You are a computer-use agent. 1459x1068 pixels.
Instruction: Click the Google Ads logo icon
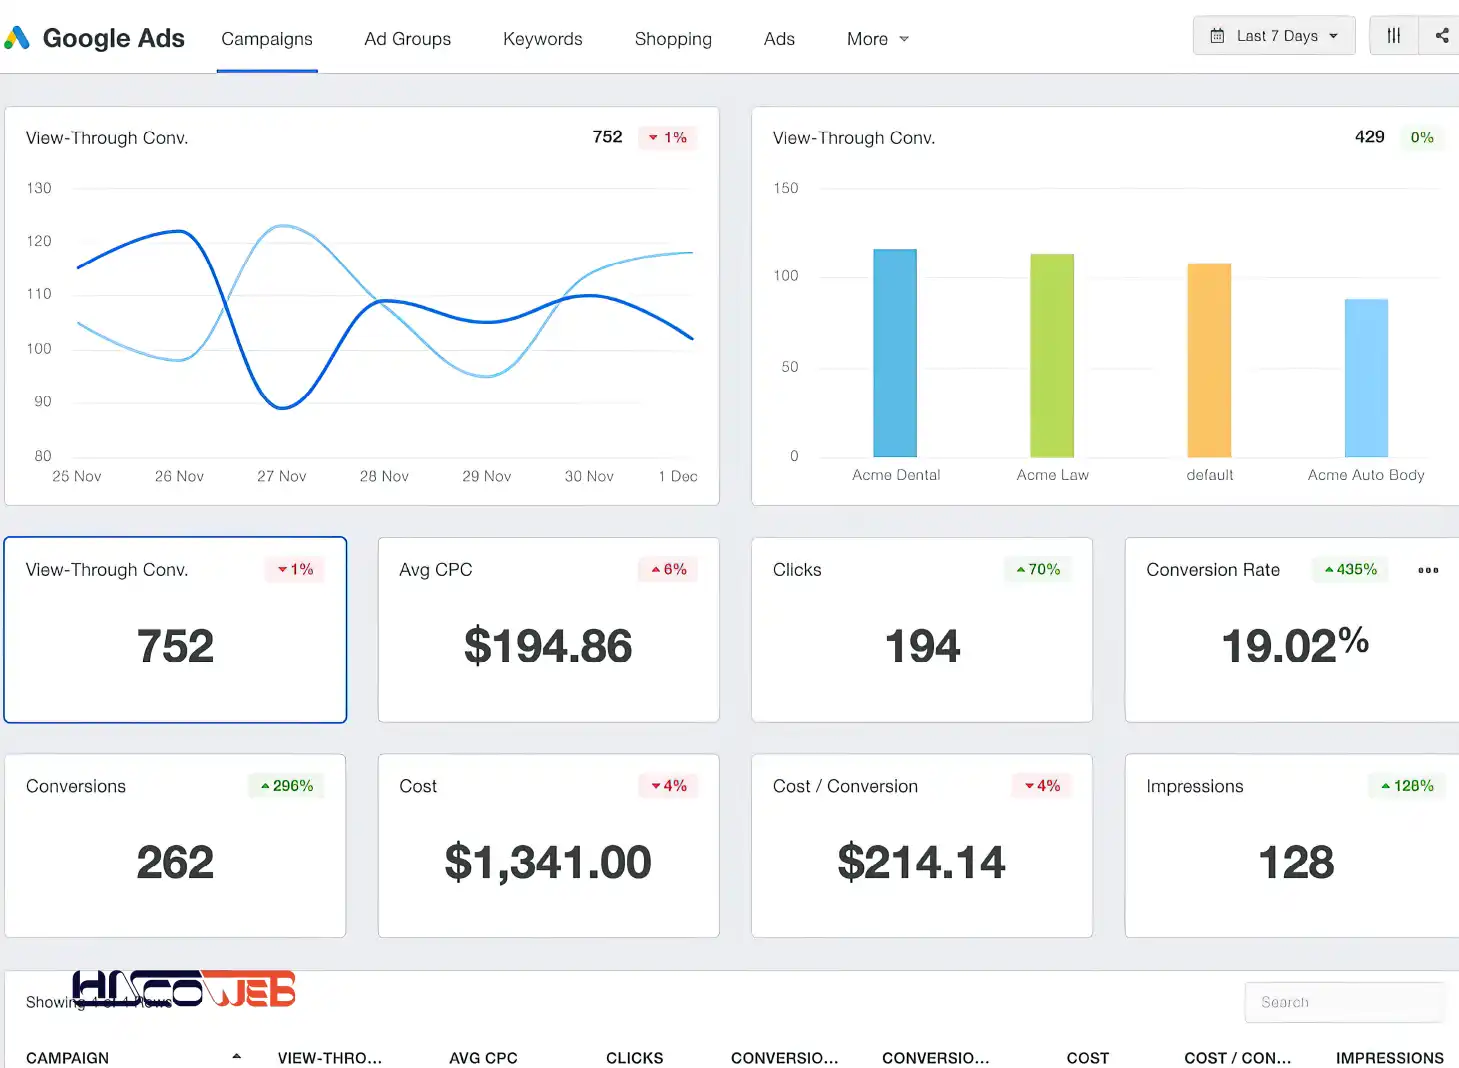click(x=16, y=38)
